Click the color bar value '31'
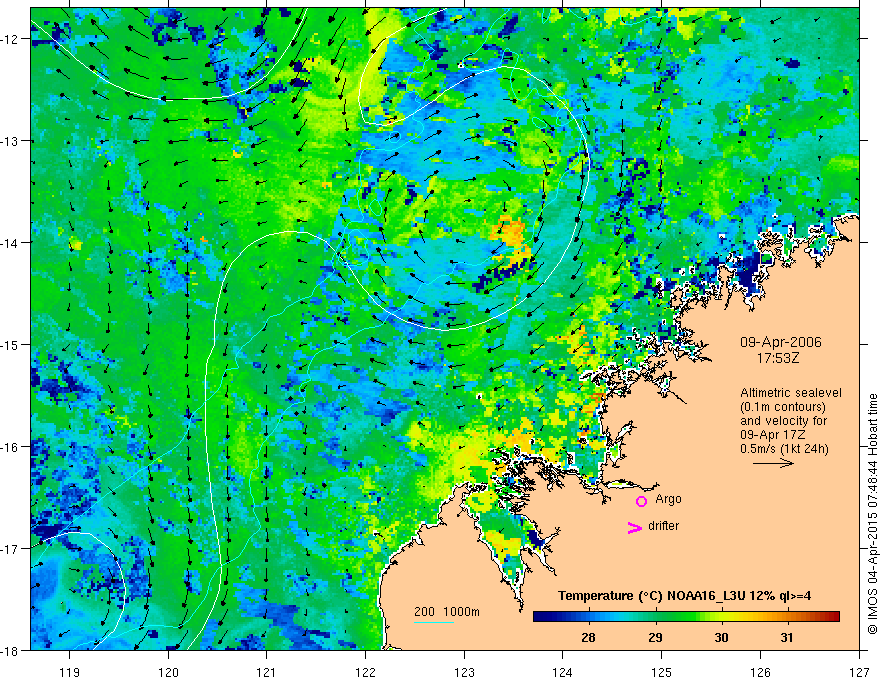Viewport: 880px width, 680px height. pos(787,637)
